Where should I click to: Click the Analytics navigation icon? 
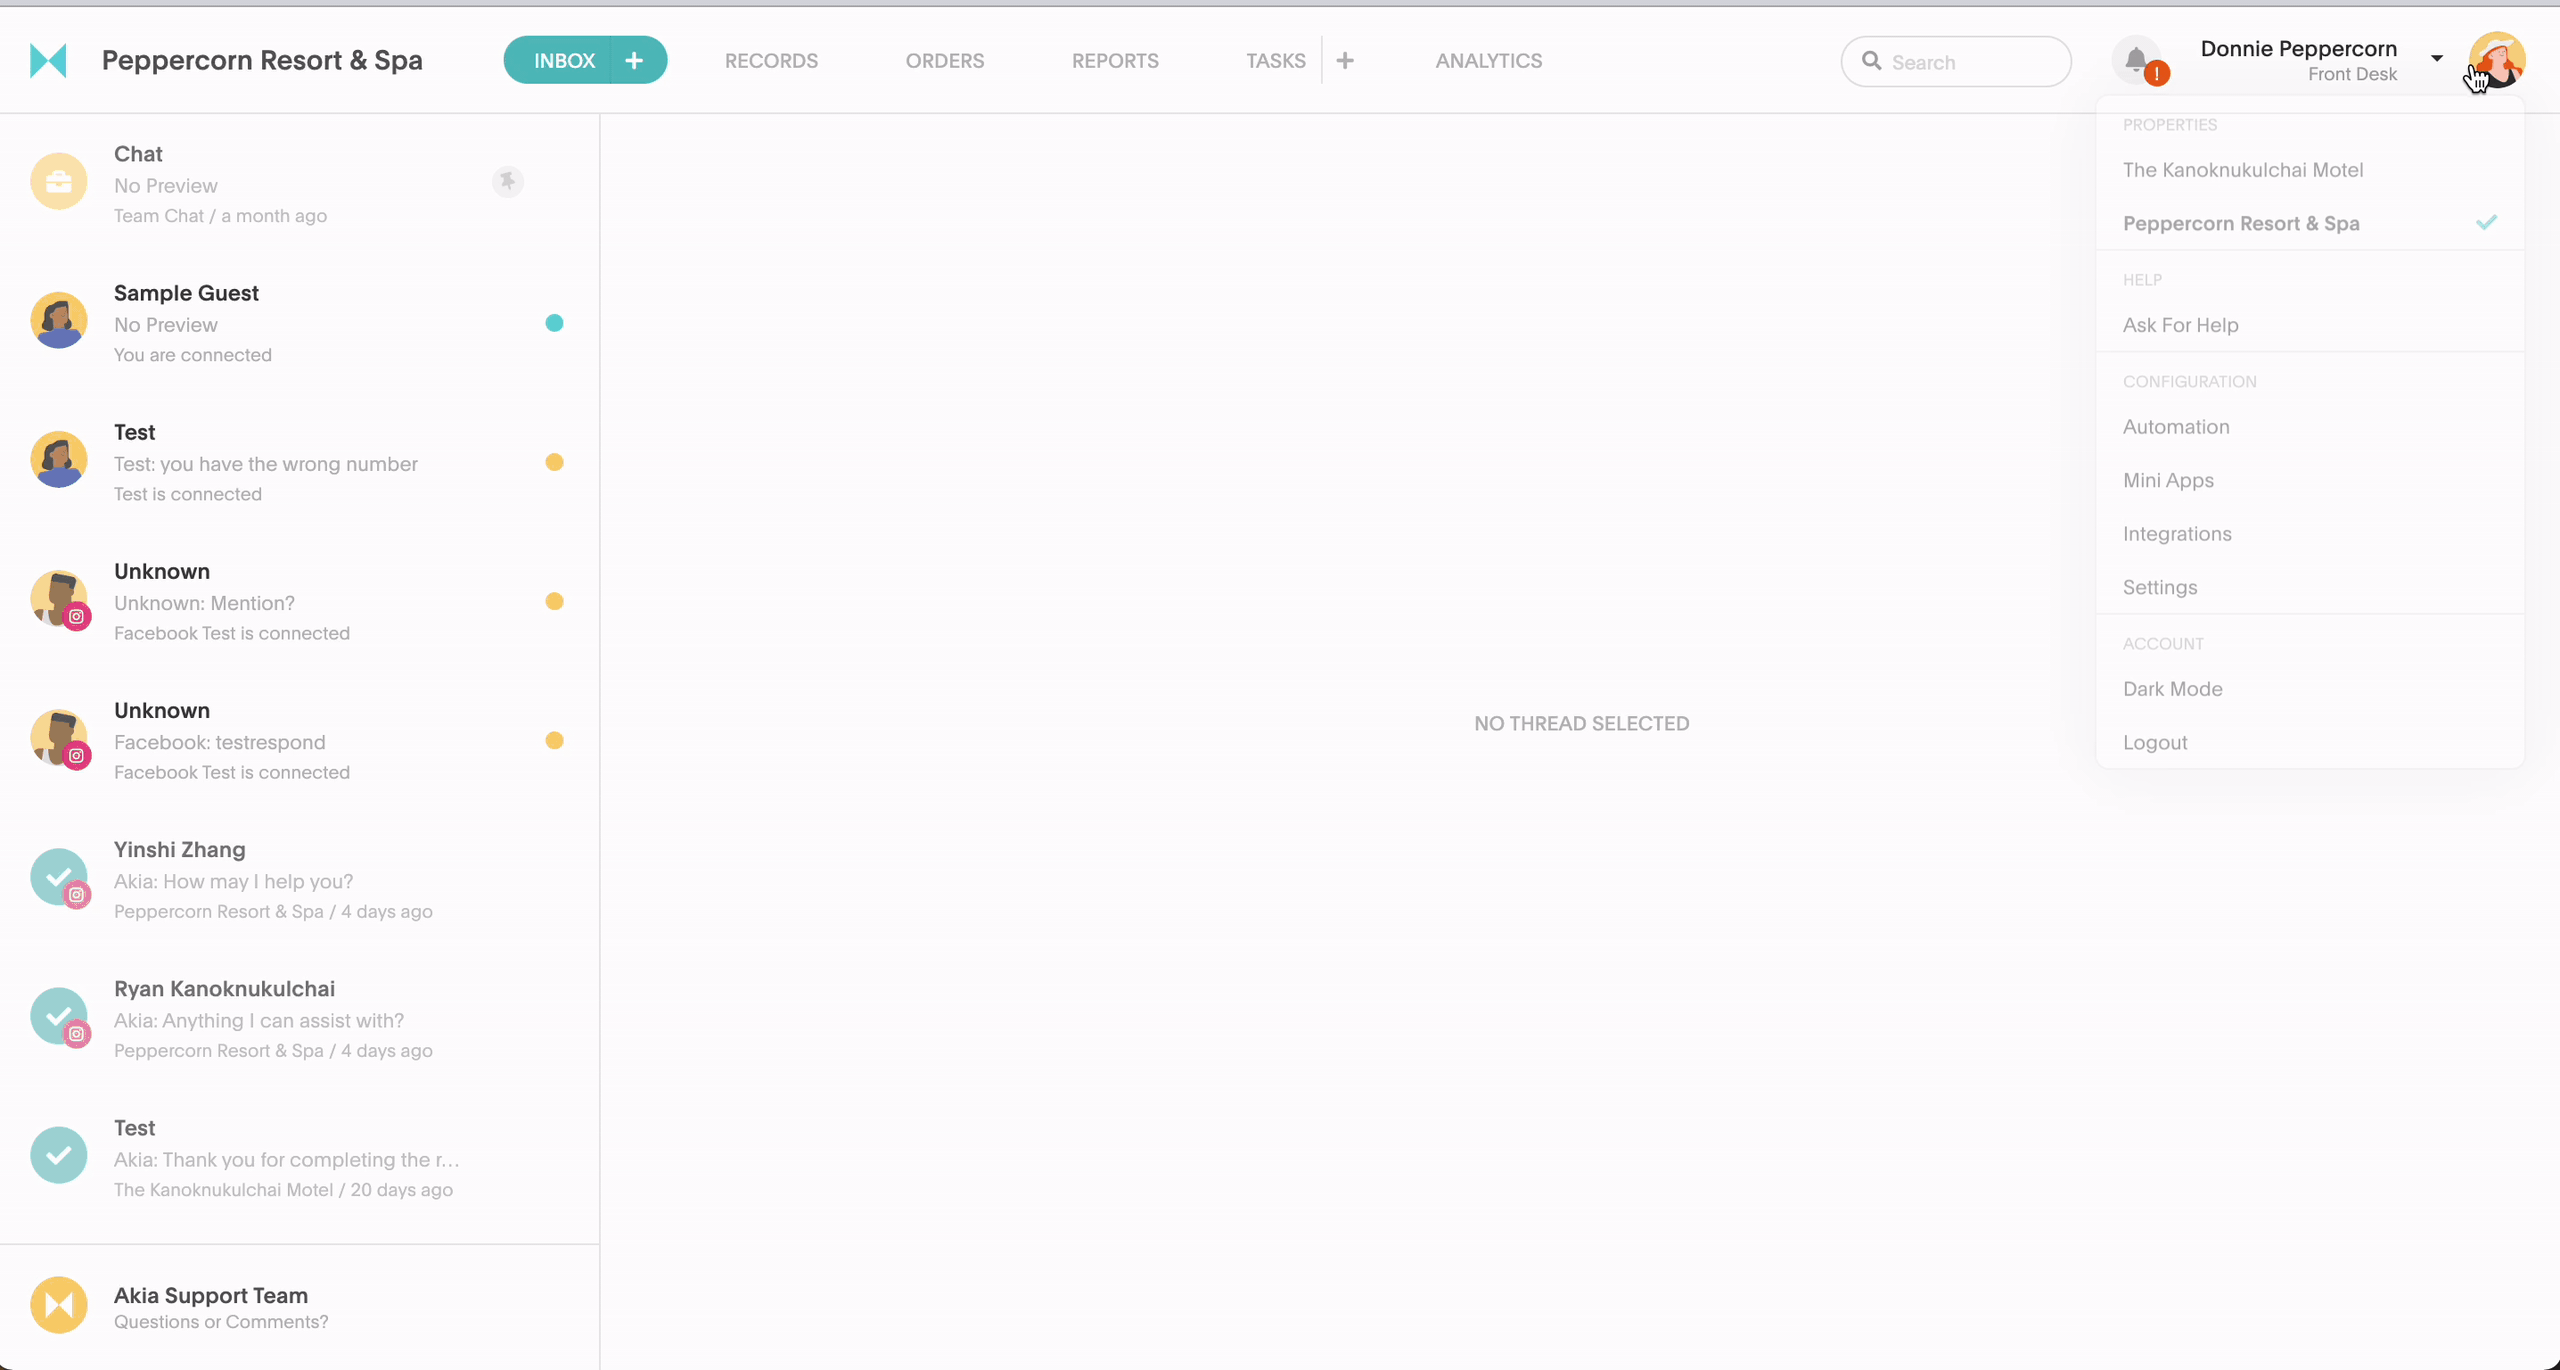tap(1488, 61)
